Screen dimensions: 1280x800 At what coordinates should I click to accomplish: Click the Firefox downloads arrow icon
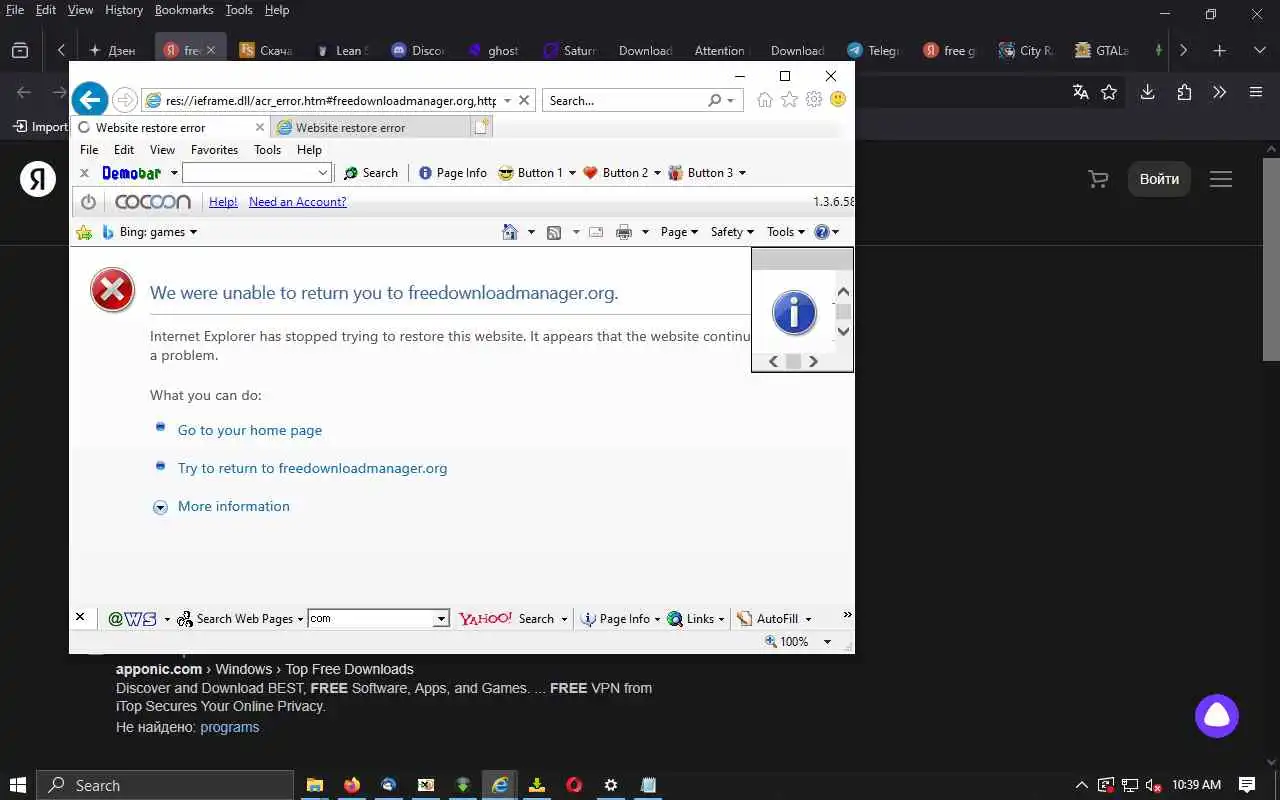click(1148, 92)
